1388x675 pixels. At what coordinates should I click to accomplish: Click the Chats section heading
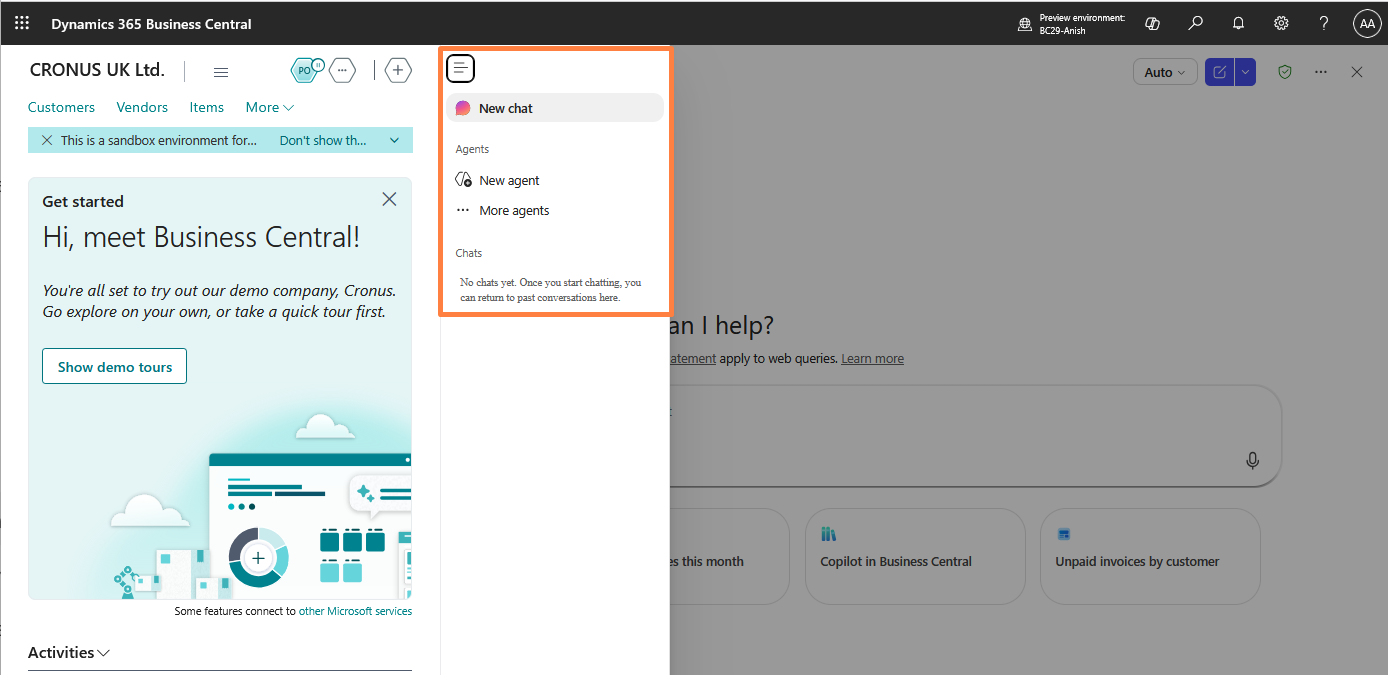click(x=469, y=253)
